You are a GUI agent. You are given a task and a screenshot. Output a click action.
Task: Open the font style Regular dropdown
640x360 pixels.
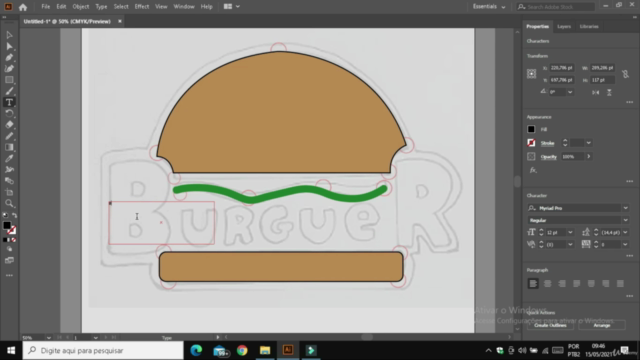(625, 220)
